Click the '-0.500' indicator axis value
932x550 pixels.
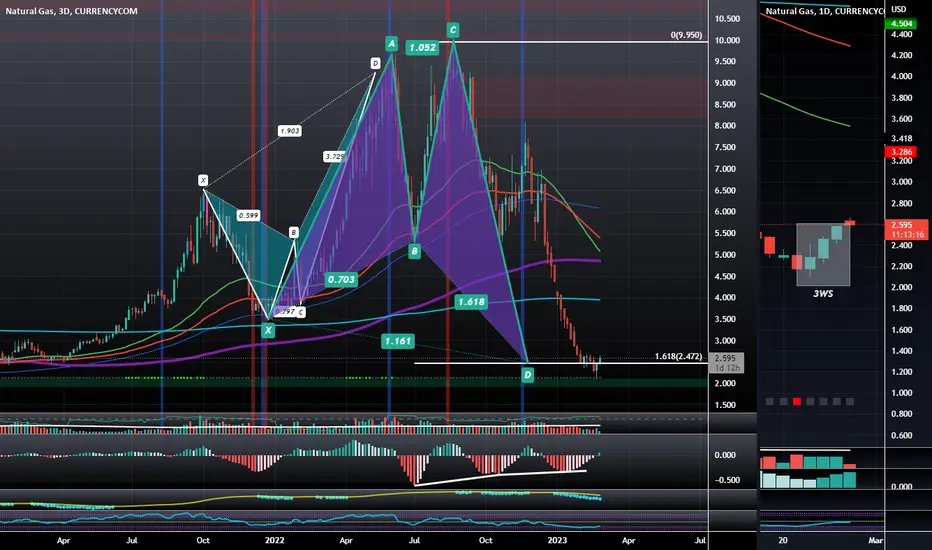point(725,480)
